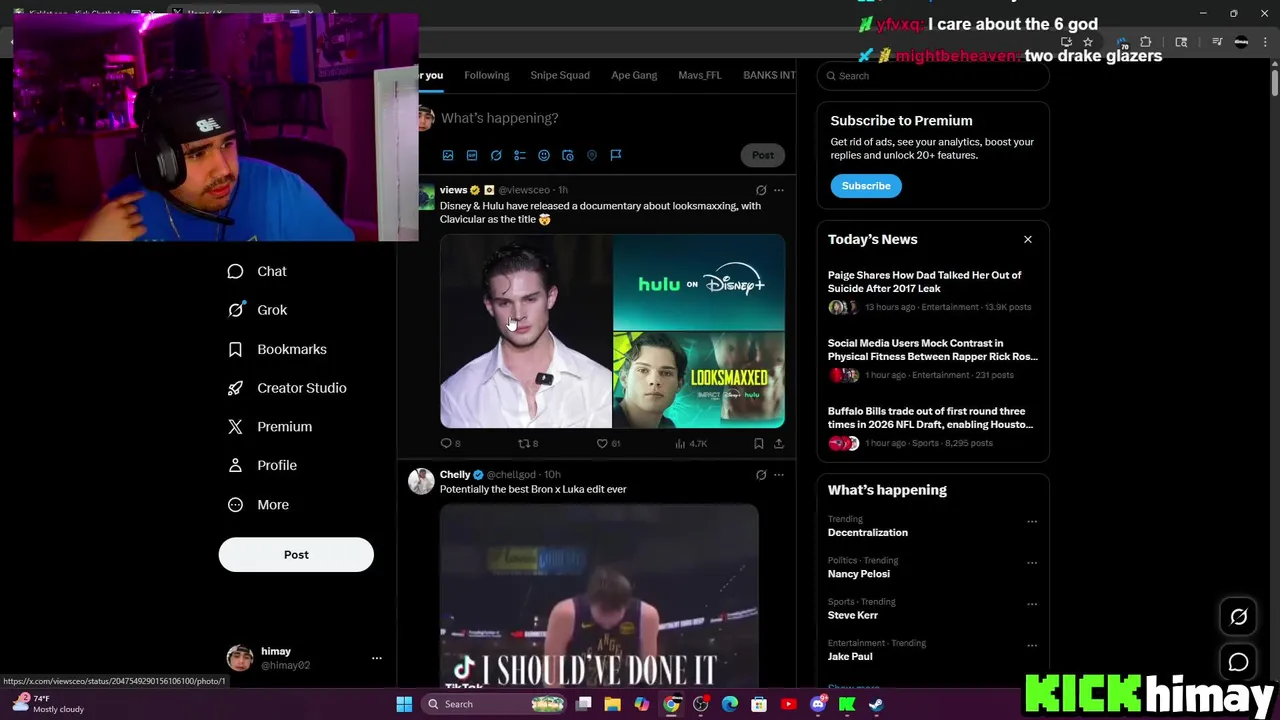Open Steam from the taskbar
The image size is (1280, 720).
[x=876, y=704]
